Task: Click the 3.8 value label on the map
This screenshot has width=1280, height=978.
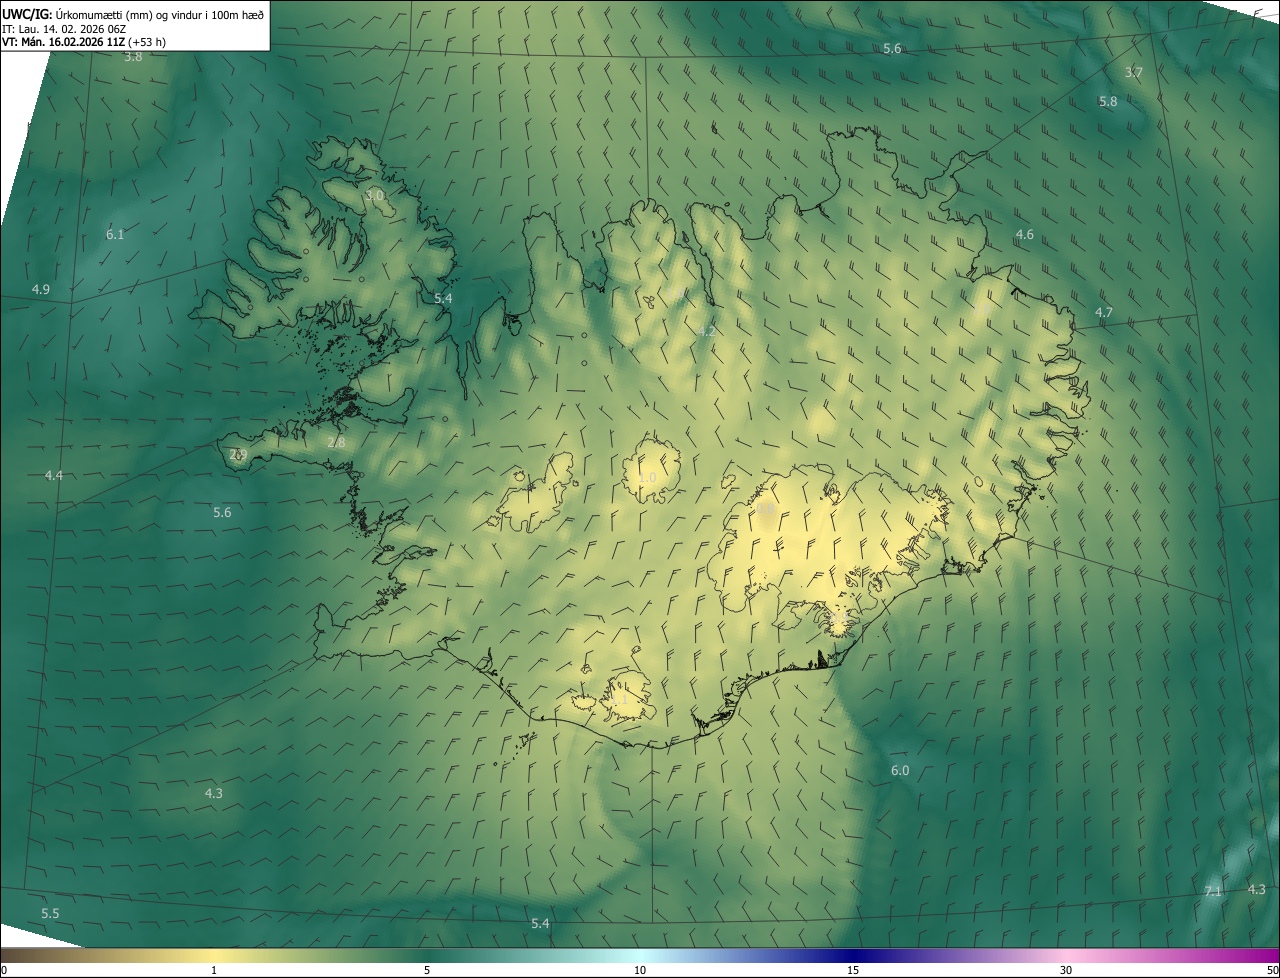Action: [x=133, y=57]
